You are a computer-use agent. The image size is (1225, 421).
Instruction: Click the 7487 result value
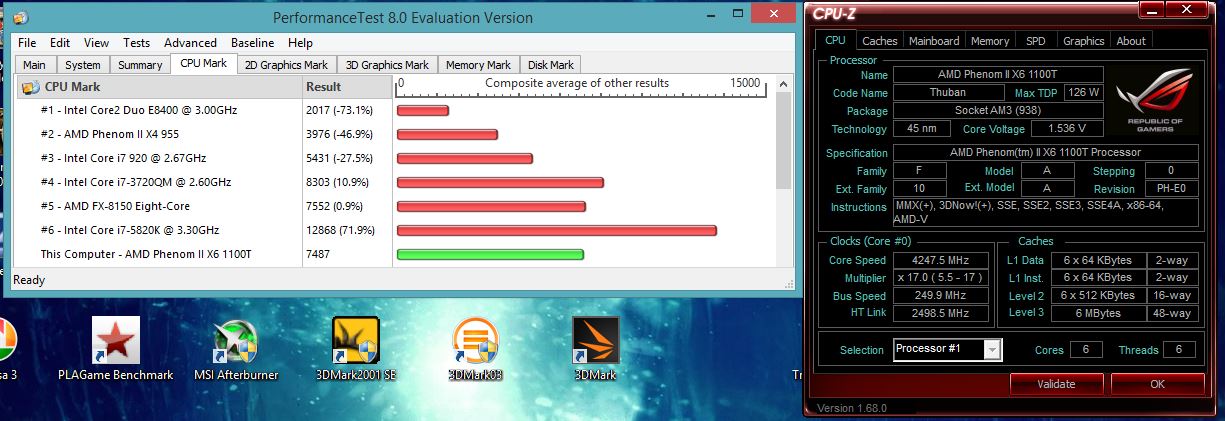point(319,254)
